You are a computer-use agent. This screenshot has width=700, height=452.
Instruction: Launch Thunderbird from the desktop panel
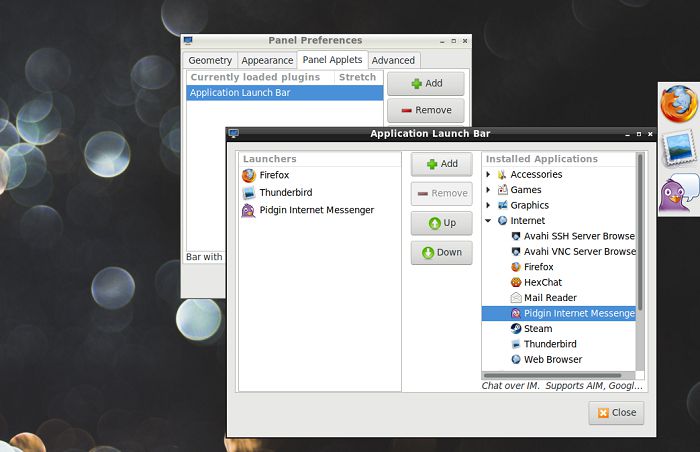[x=679, y=148]
